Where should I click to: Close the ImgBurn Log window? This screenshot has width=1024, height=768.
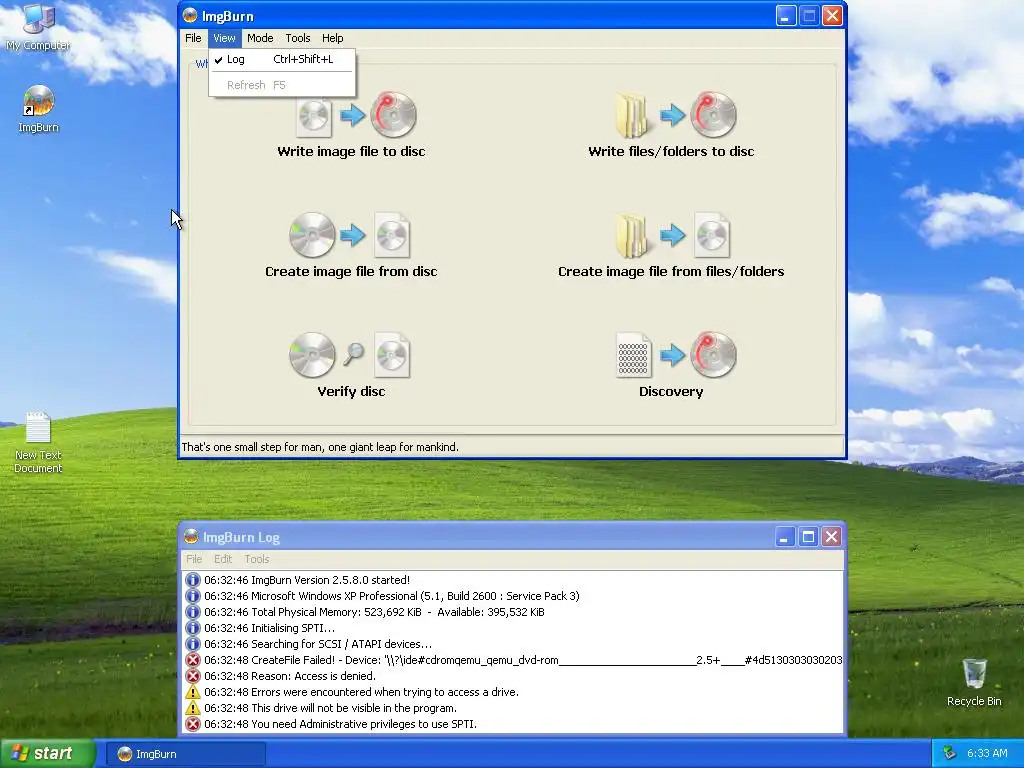pos(831,537)
